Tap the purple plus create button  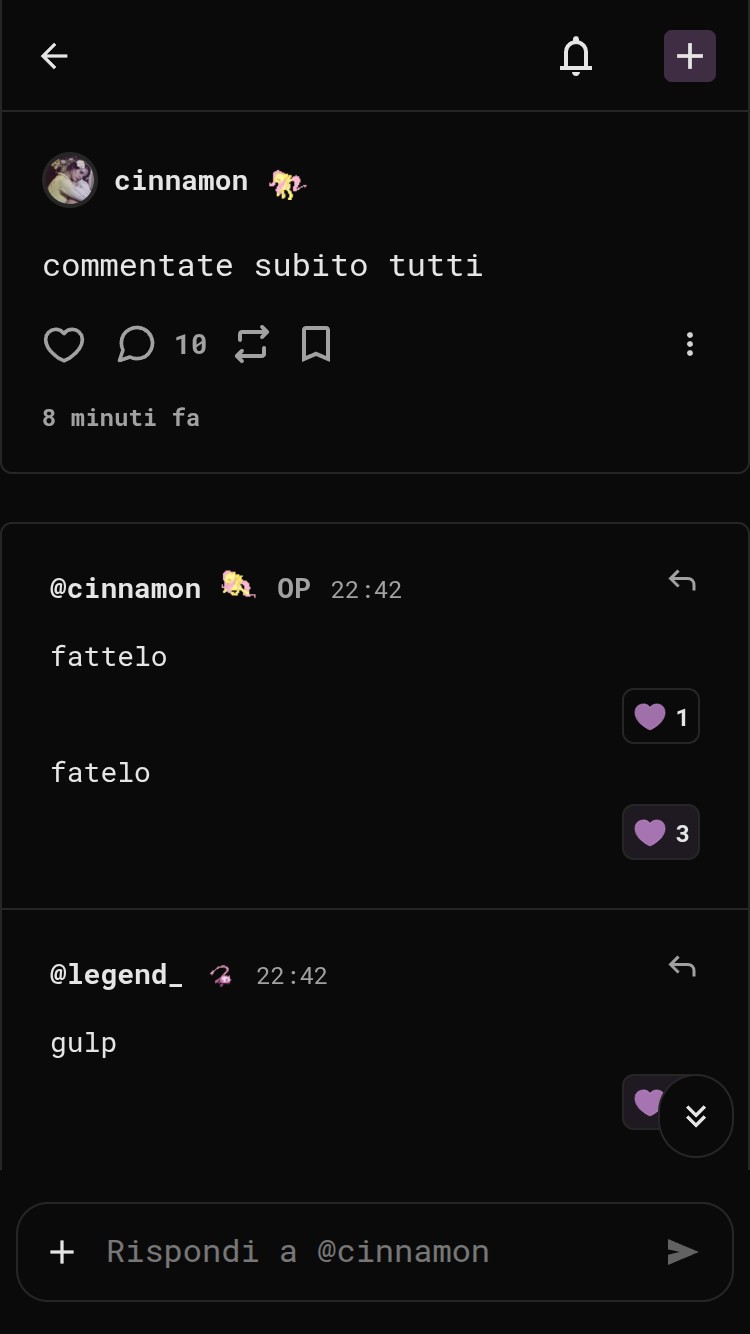(690, 56)
